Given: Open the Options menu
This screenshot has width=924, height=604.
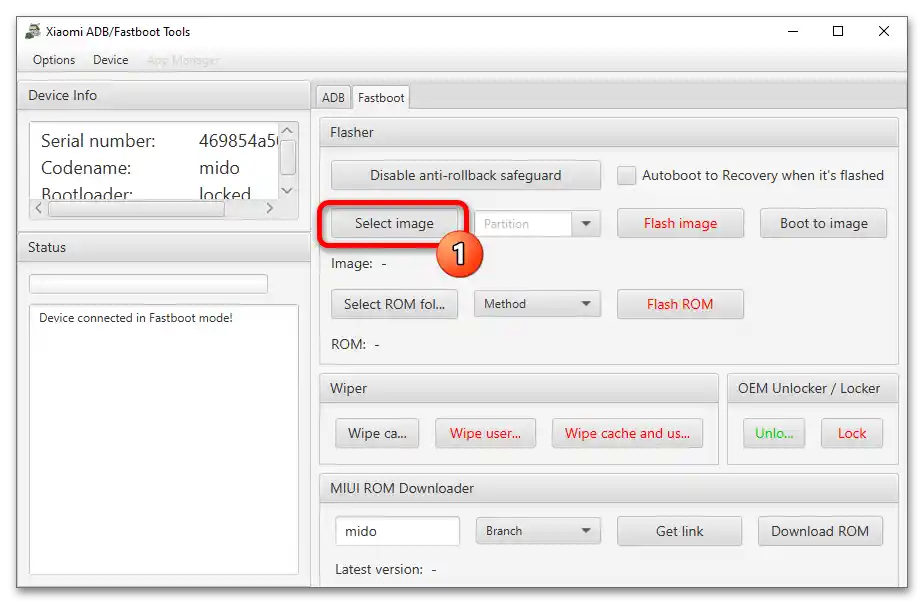Looking at the screenshot, I should tap(54, 60).
